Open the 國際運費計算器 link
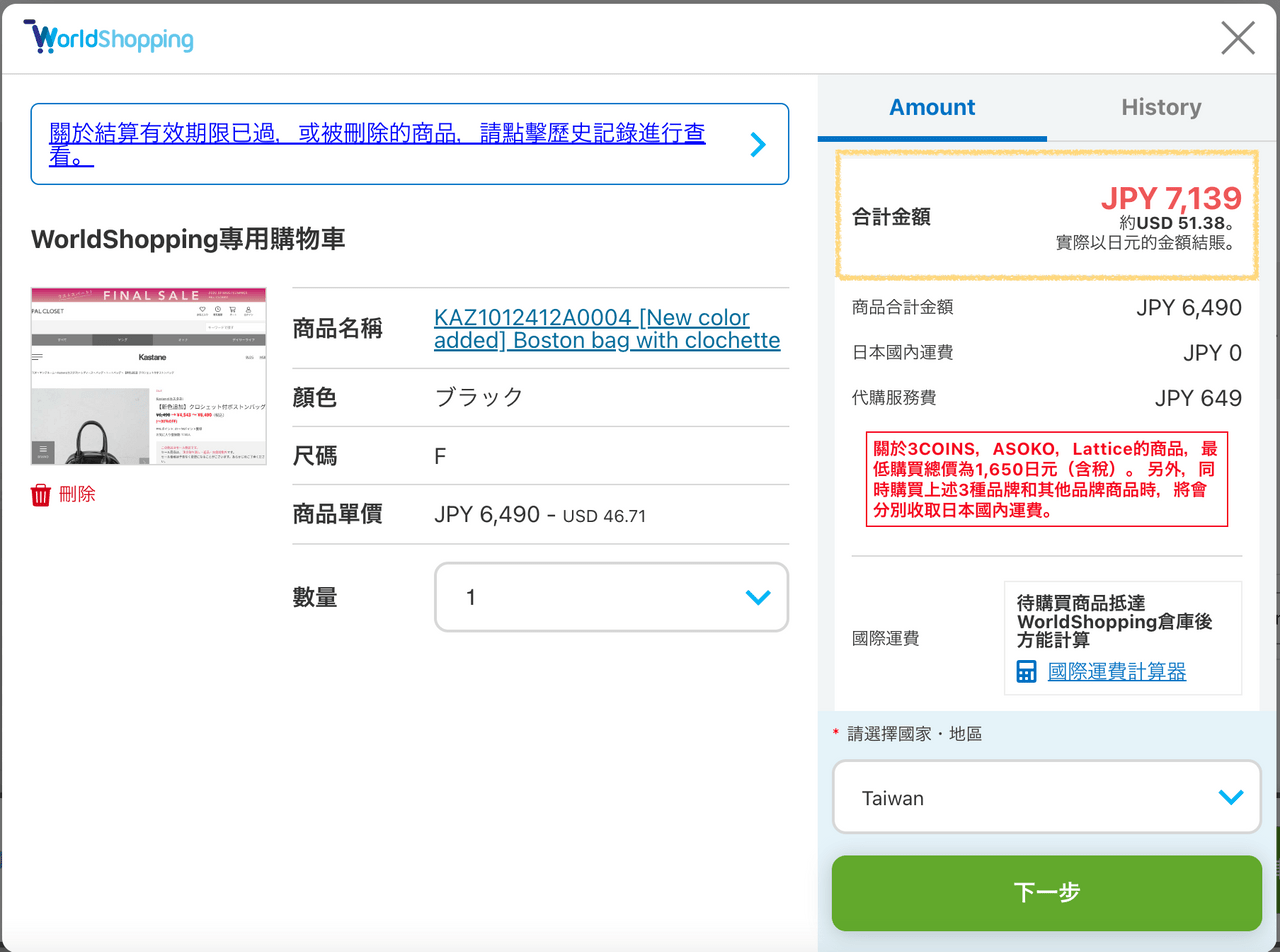1280x952 pixels. (x=1117, y=671)
